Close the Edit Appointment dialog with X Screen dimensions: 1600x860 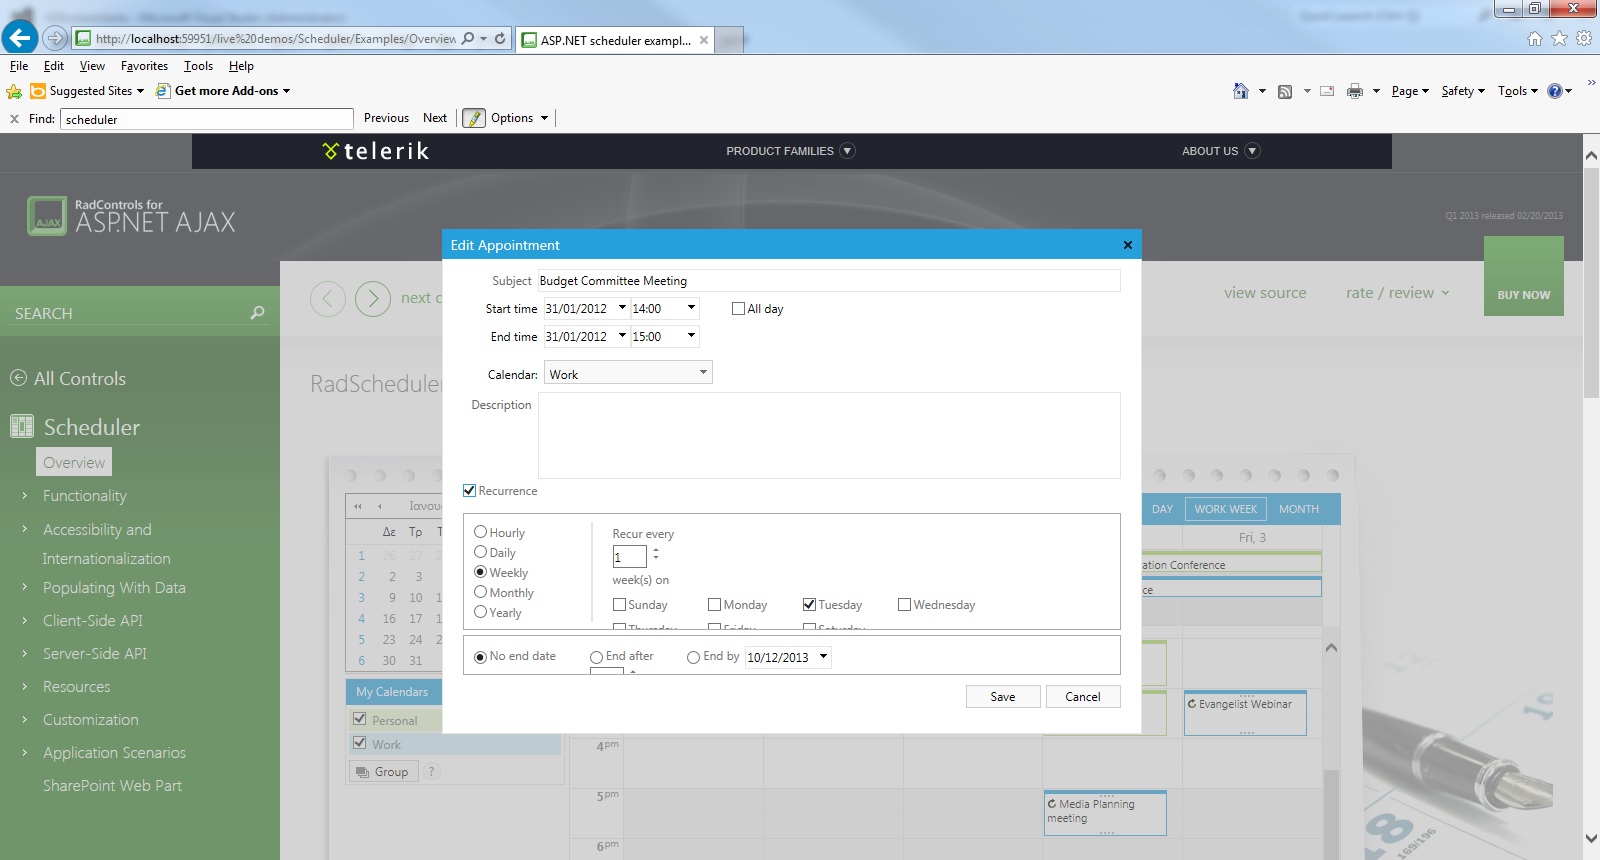[x=1127, y=245]
